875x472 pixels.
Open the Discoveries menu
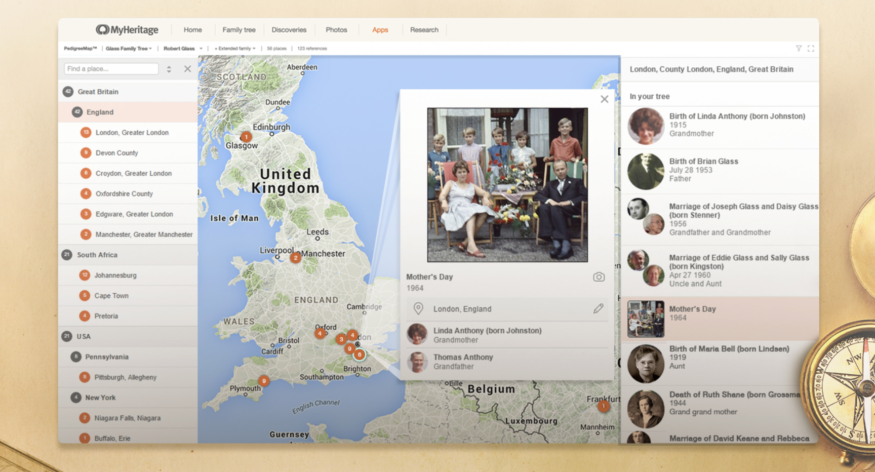(x=289, y=30)
